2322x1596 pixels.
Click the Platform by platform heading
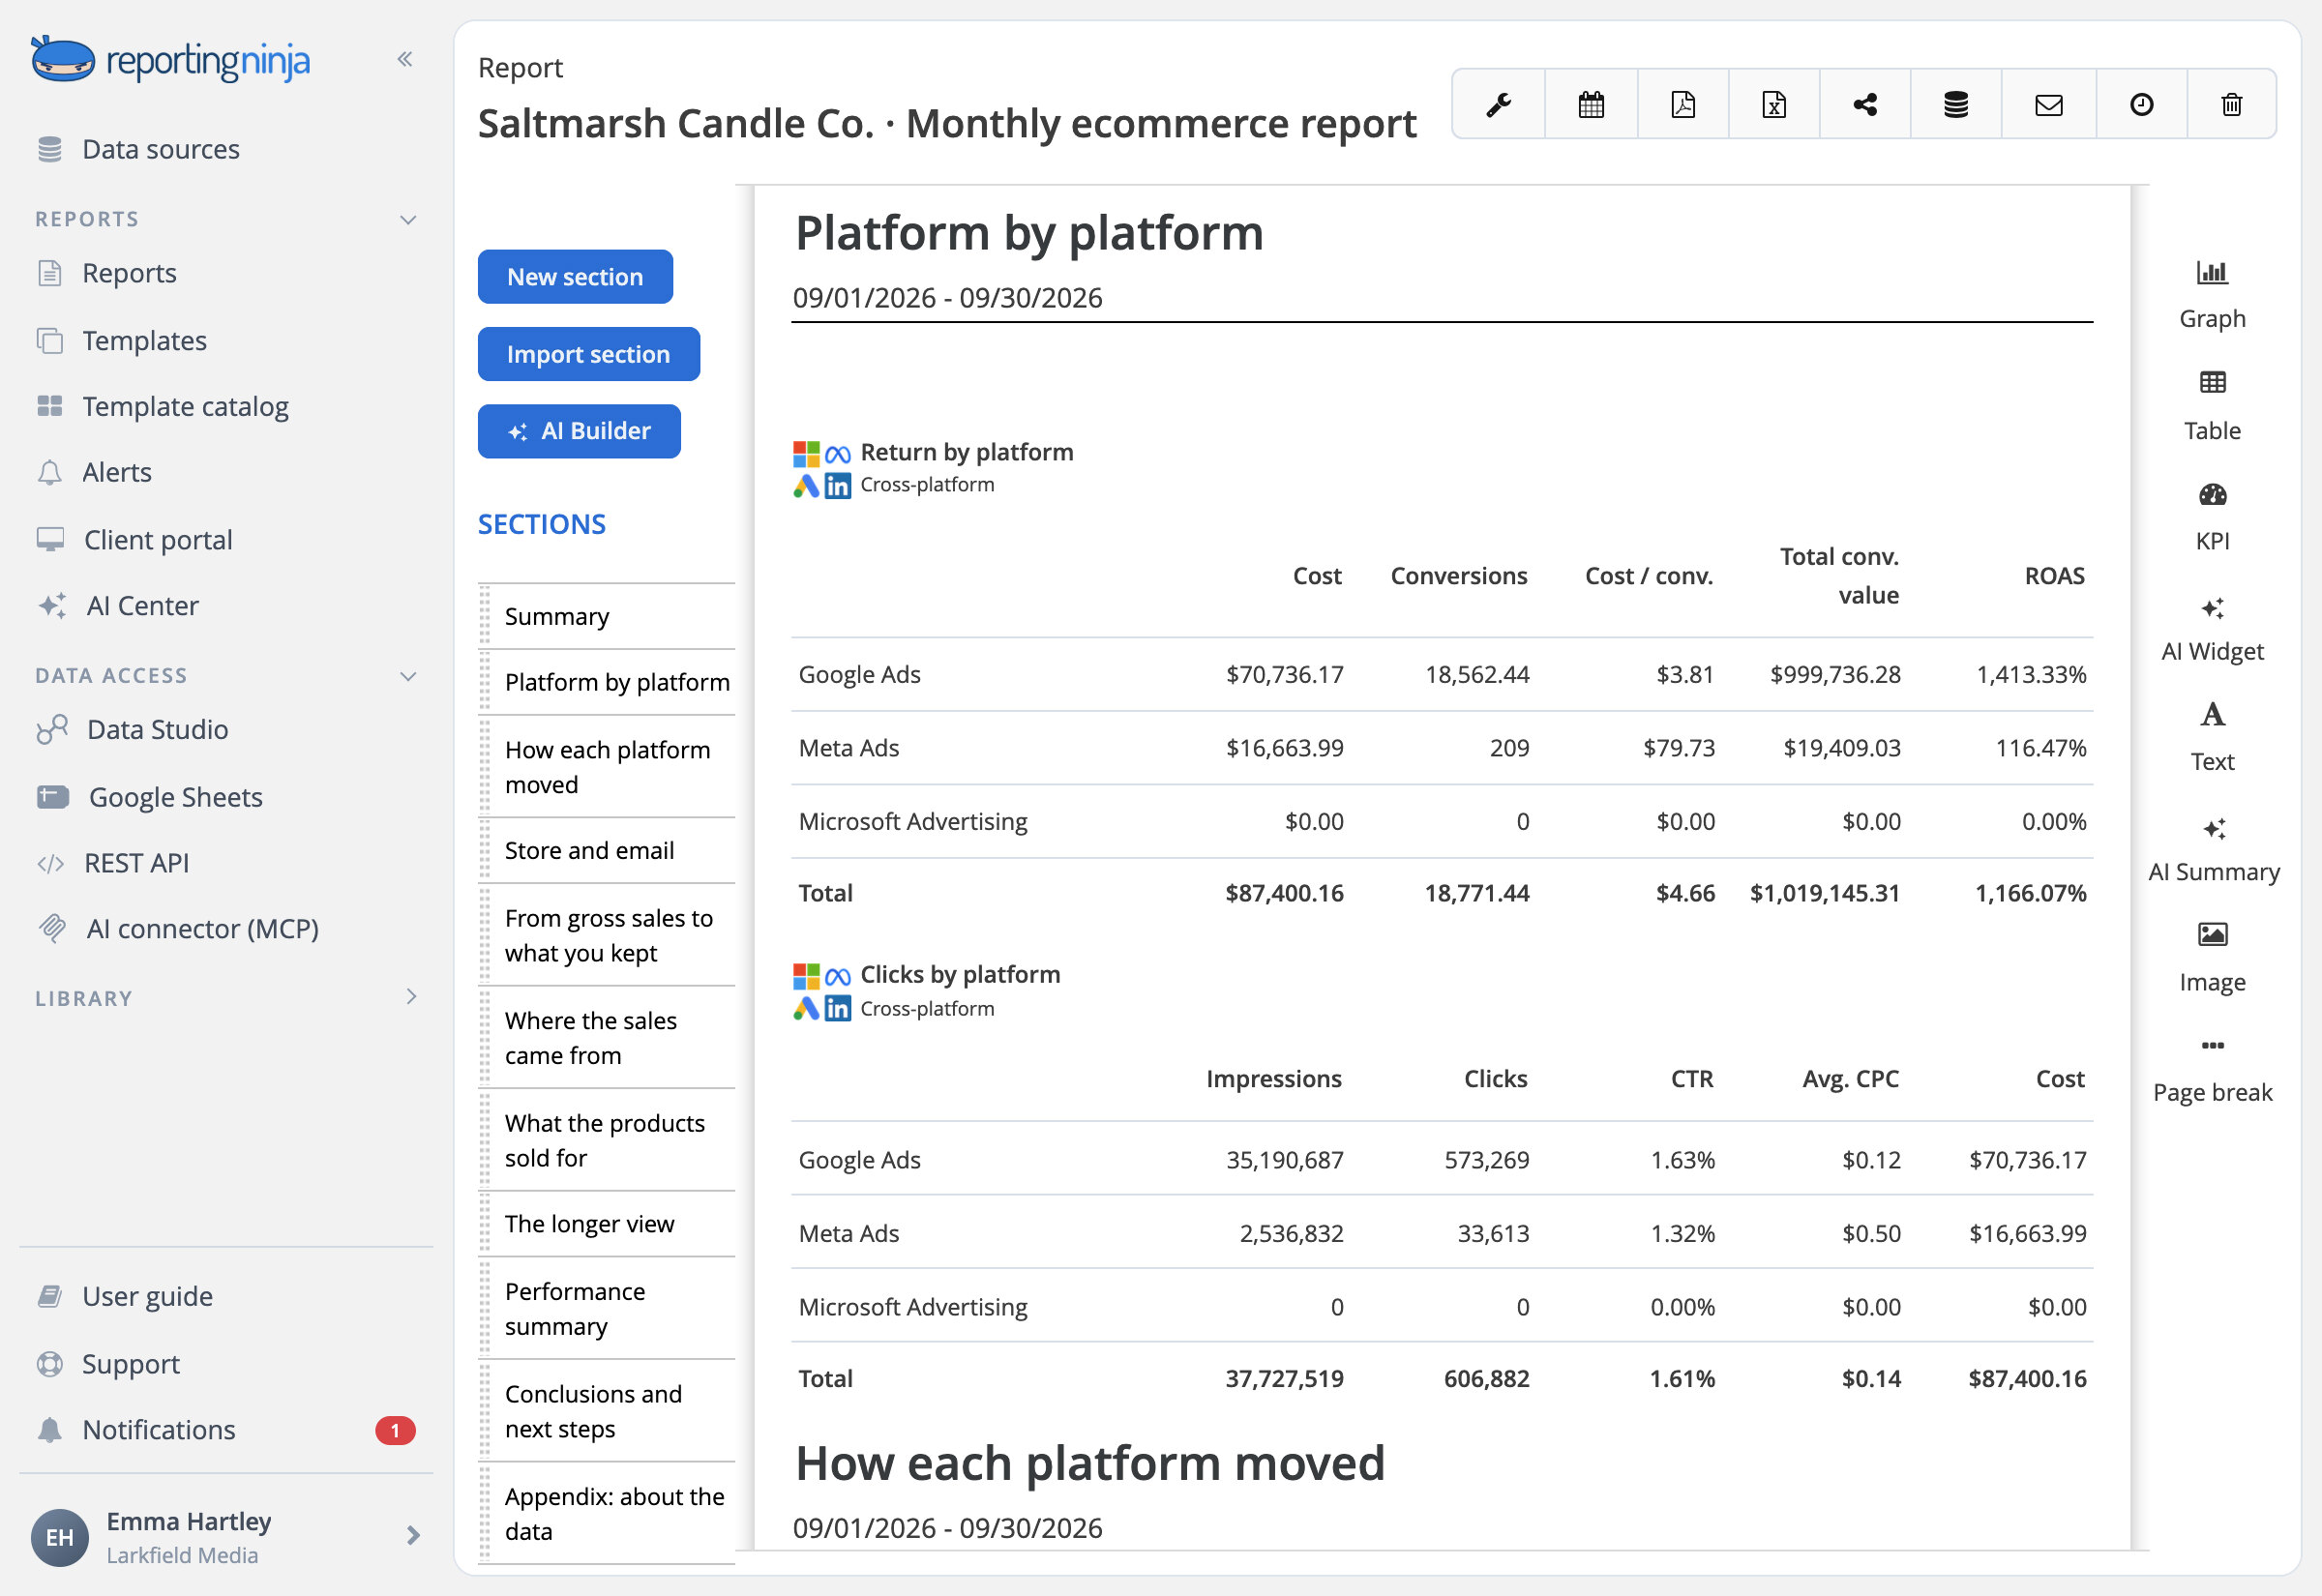pyautogui.click(x=1029, y=233)
